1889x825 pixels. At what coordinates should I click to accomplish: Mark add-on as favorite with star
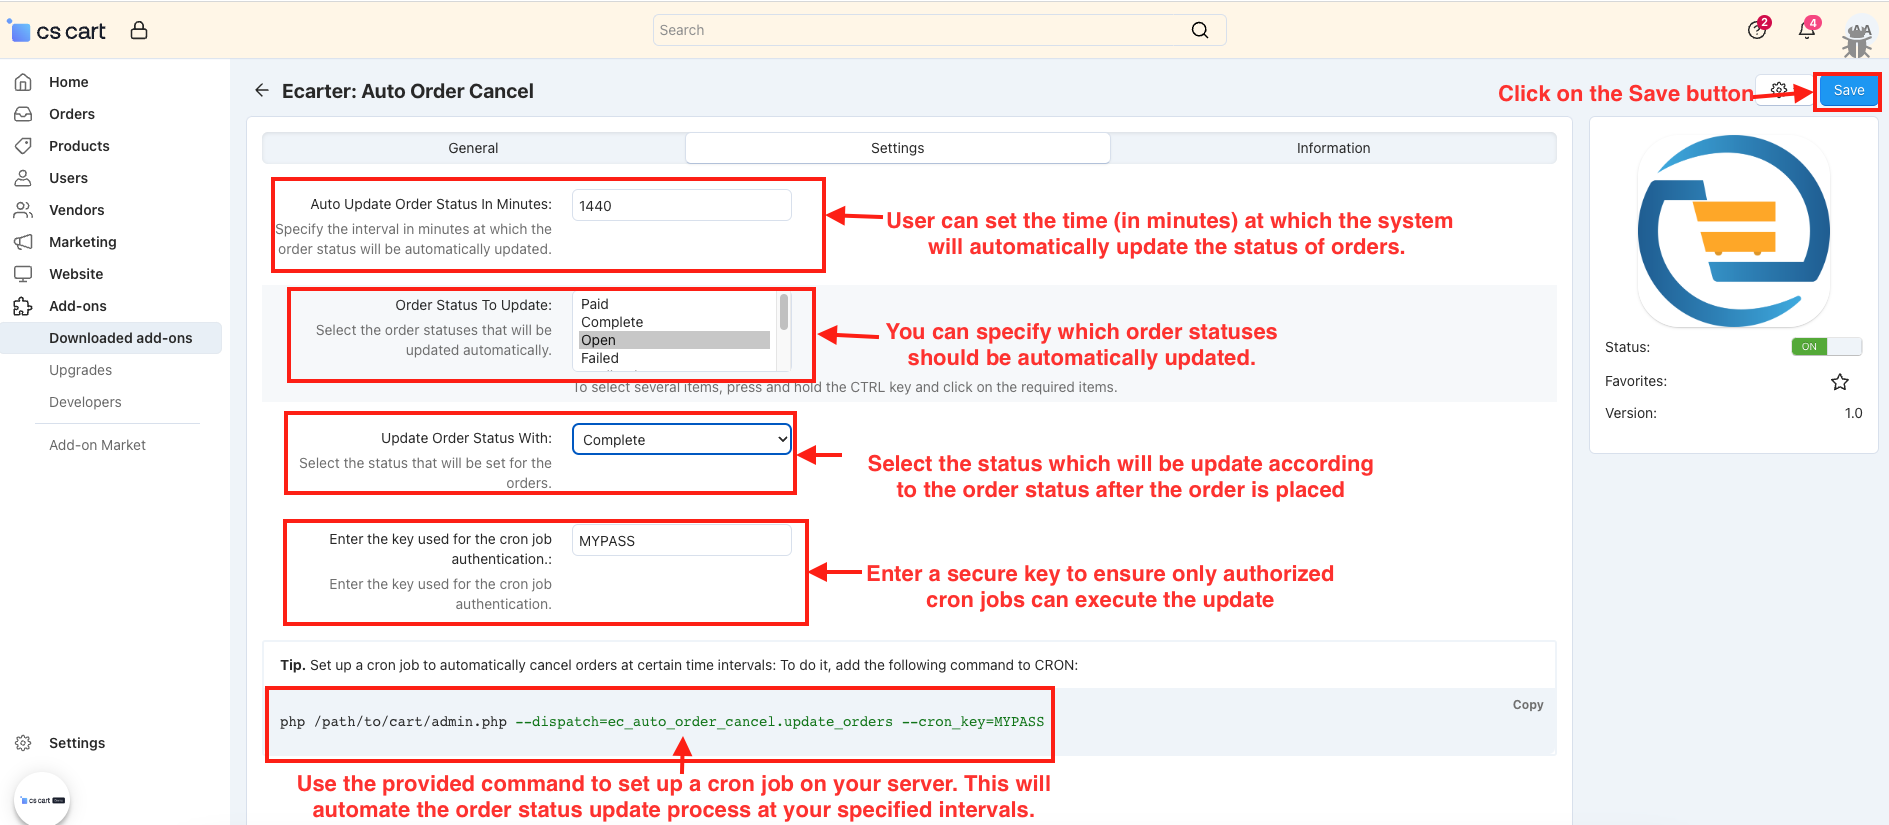click(1840, 382)
